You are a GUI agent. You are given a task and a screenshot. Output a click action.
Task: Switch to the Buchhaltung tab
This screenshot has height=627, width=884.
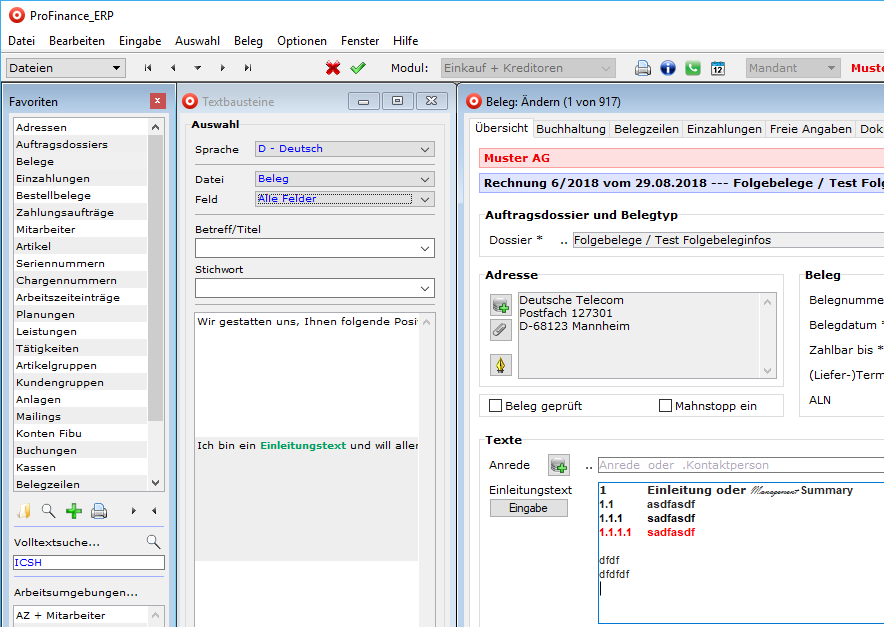571,129
